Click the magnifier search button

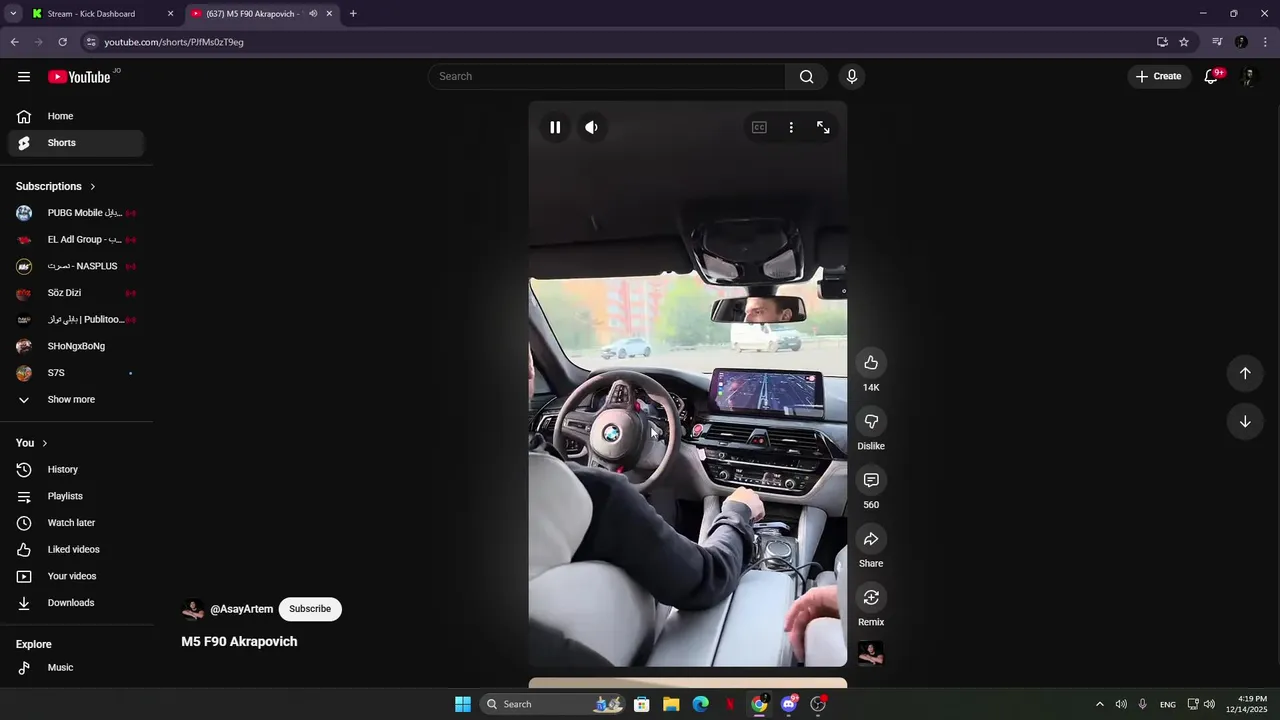[x=806, y=76]
